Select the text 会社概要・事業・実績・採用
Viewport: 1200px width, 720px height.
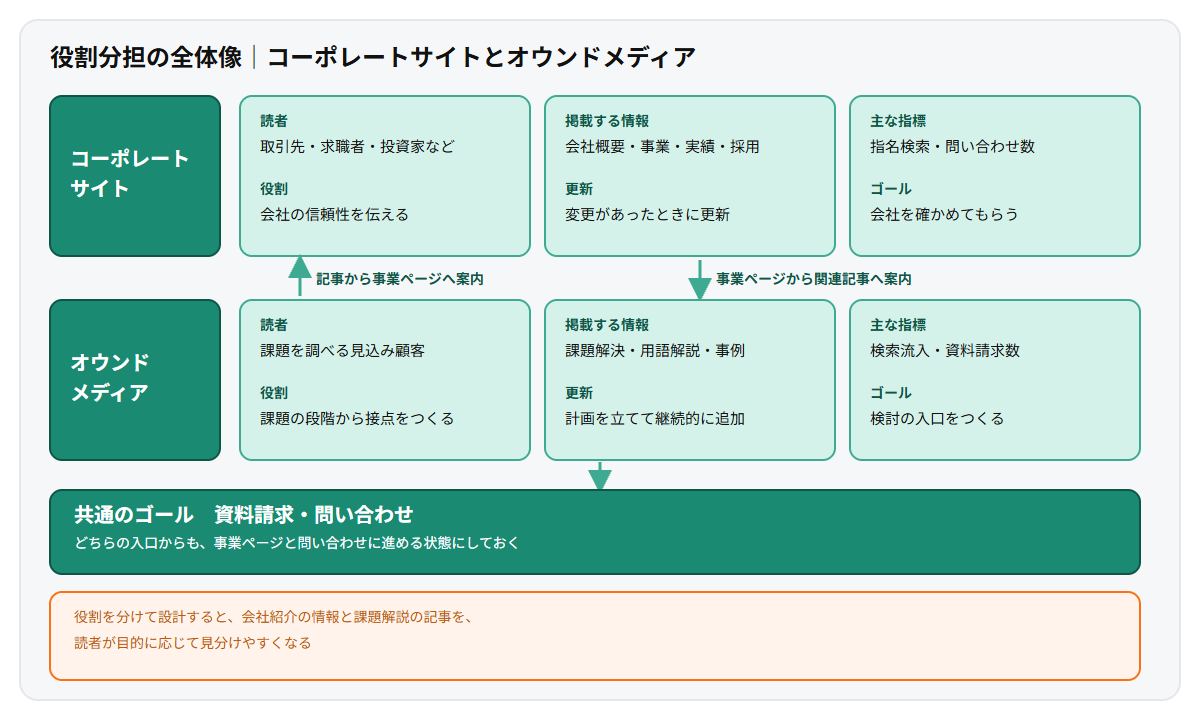point(662,146)
